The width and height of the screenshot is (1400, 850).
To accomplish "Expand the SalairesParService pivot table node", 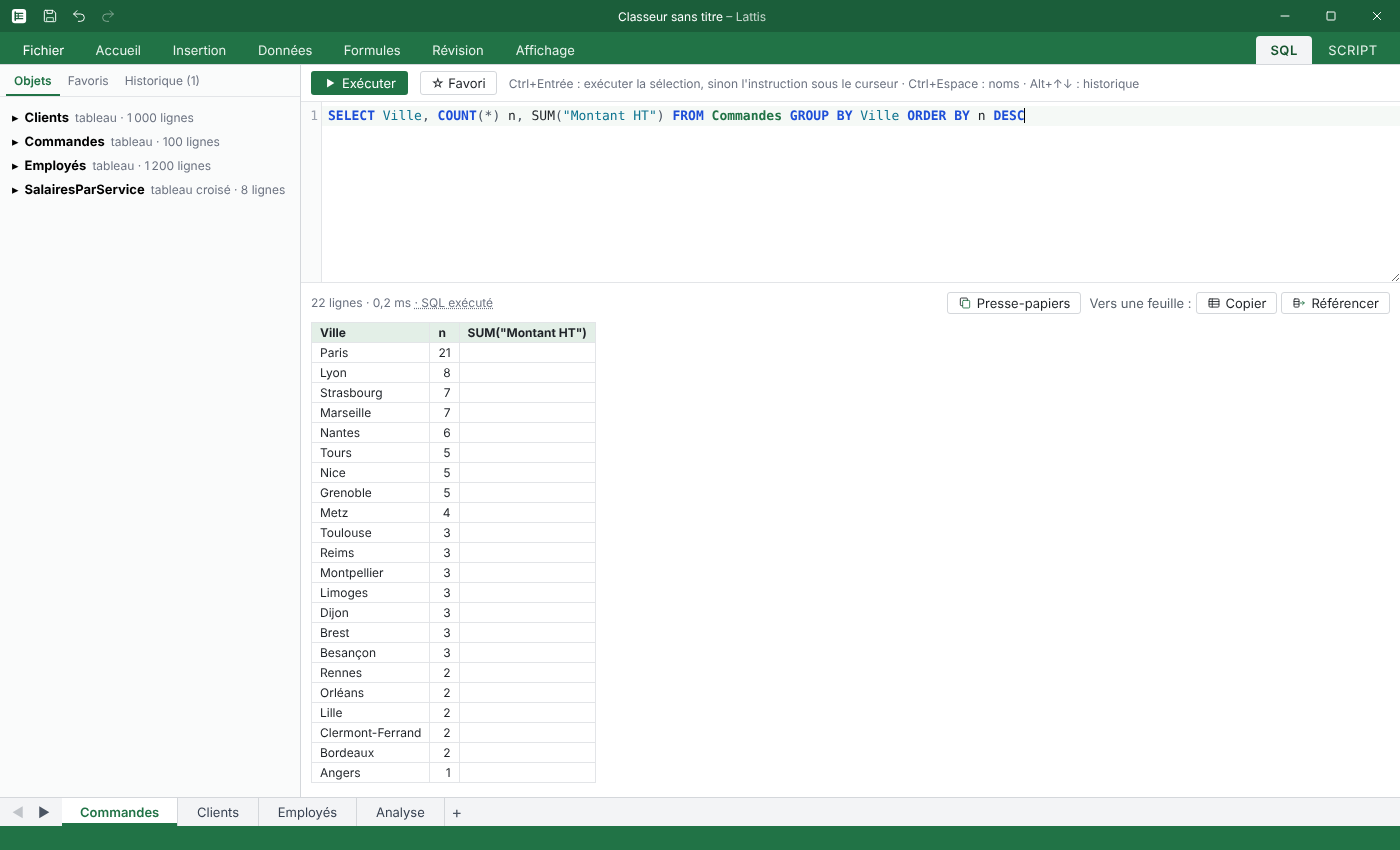I will pos(15,190).
